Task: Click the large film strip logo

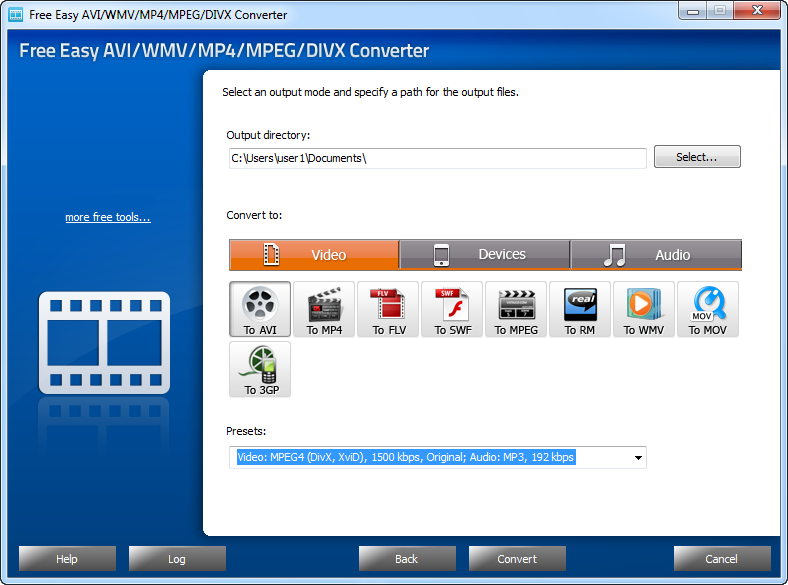Action: coord(105,343)
